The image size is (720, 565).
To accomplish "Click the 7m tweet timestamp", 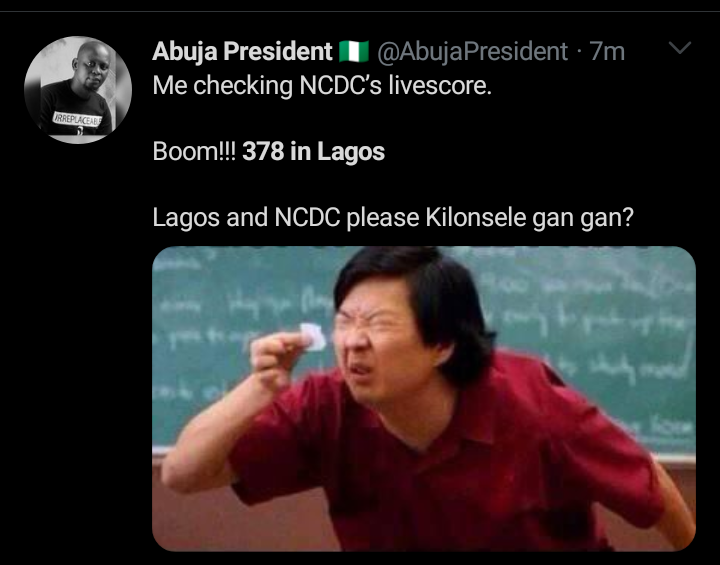I will tap(608, 51).
